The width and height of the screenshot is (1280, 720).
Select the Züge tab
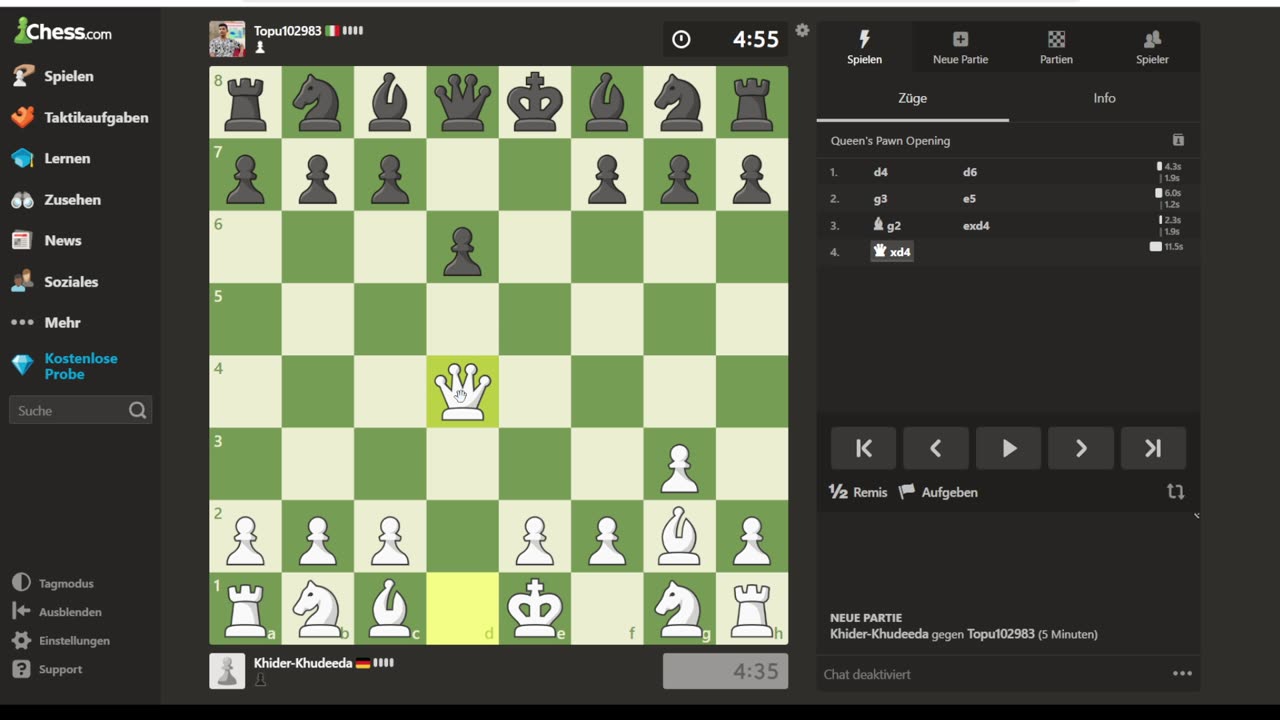coord(912,98)
